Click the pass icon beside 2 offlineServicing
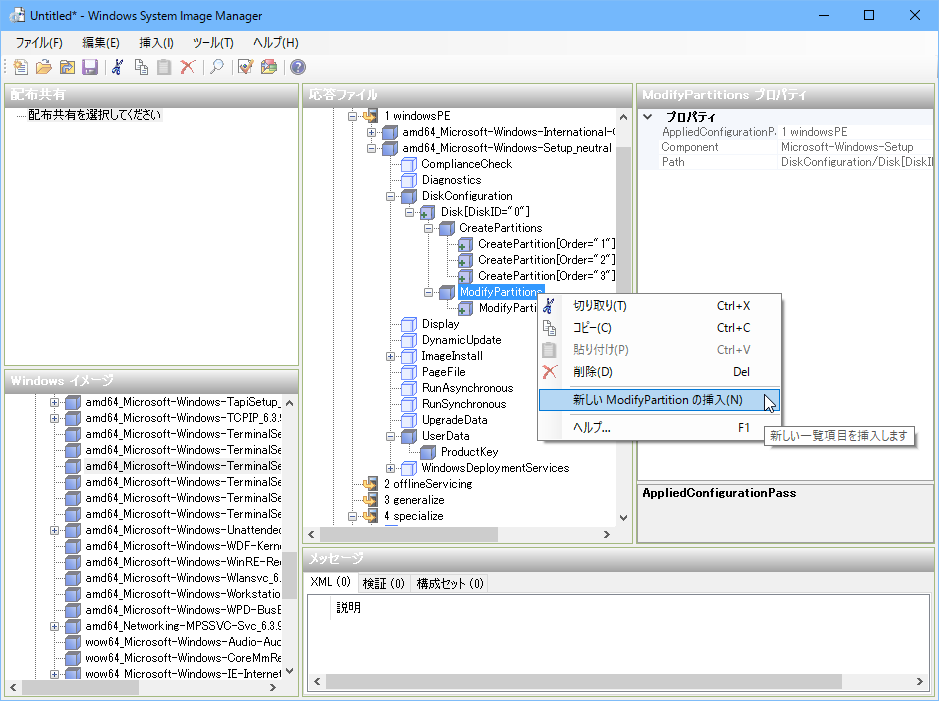Screen dimensions: 939x701 pos(371,484)
